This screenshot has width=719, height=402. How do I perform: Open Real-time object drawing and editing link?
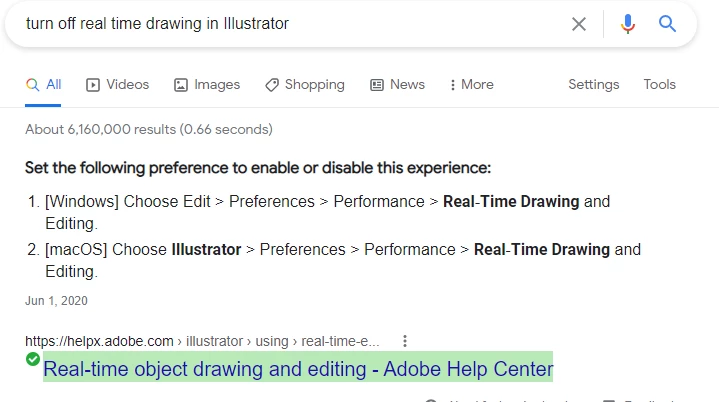coord(298,369)
